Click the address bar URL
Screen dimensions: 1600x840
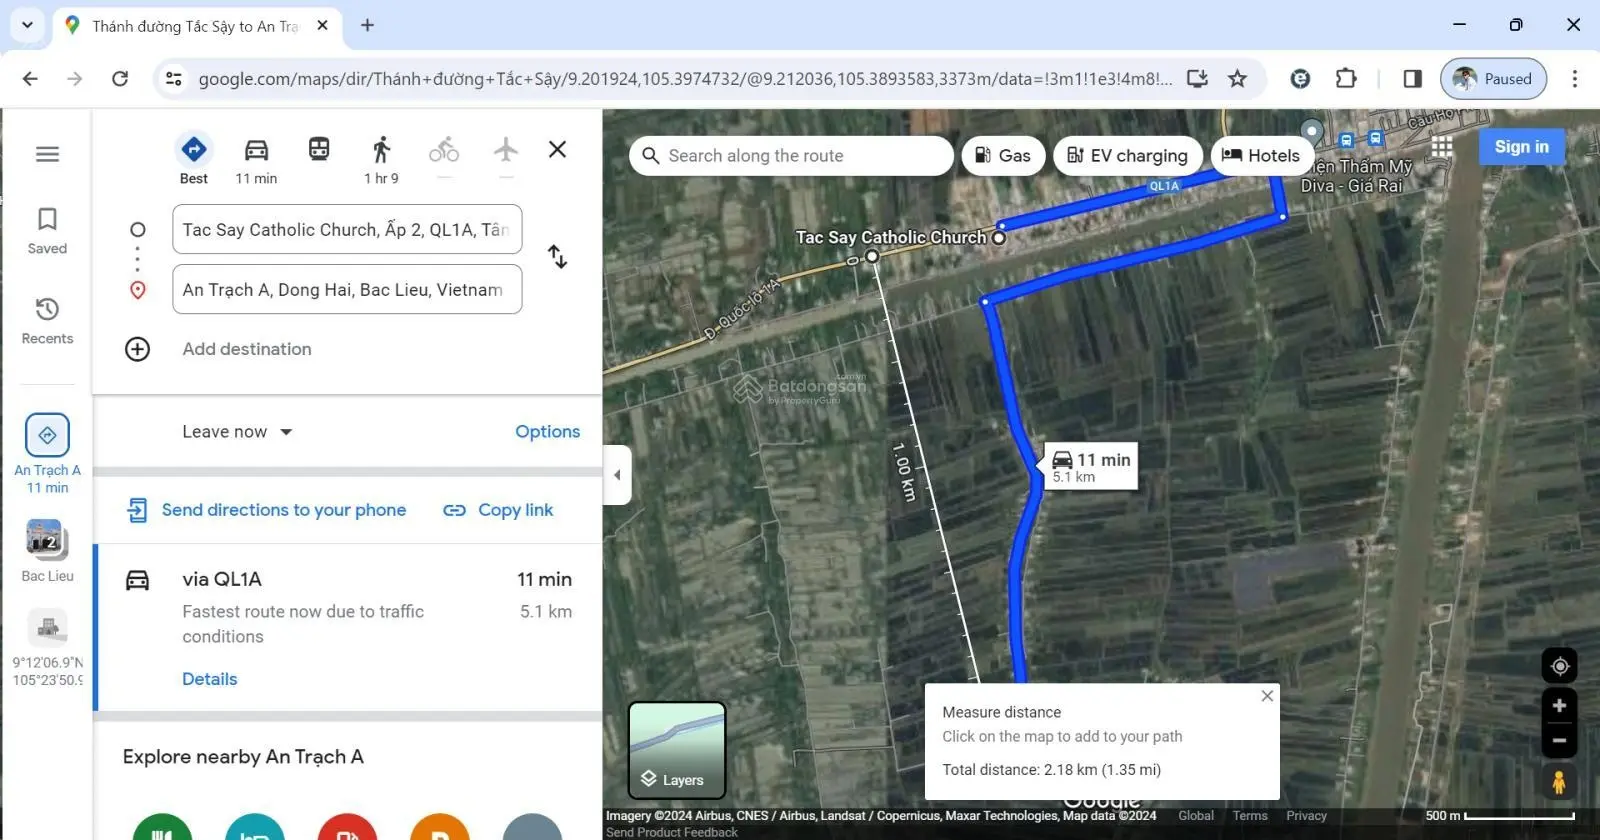tap(685, 79)
